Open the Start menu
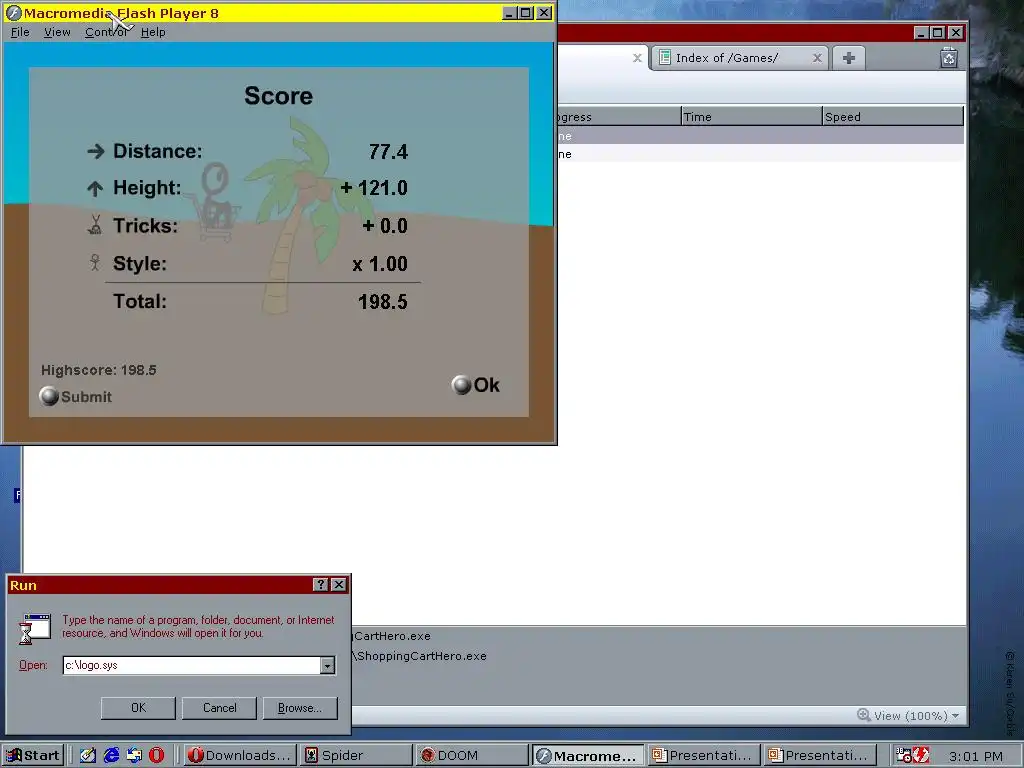This screenshot has width=1024, height=768. (33, 756)
